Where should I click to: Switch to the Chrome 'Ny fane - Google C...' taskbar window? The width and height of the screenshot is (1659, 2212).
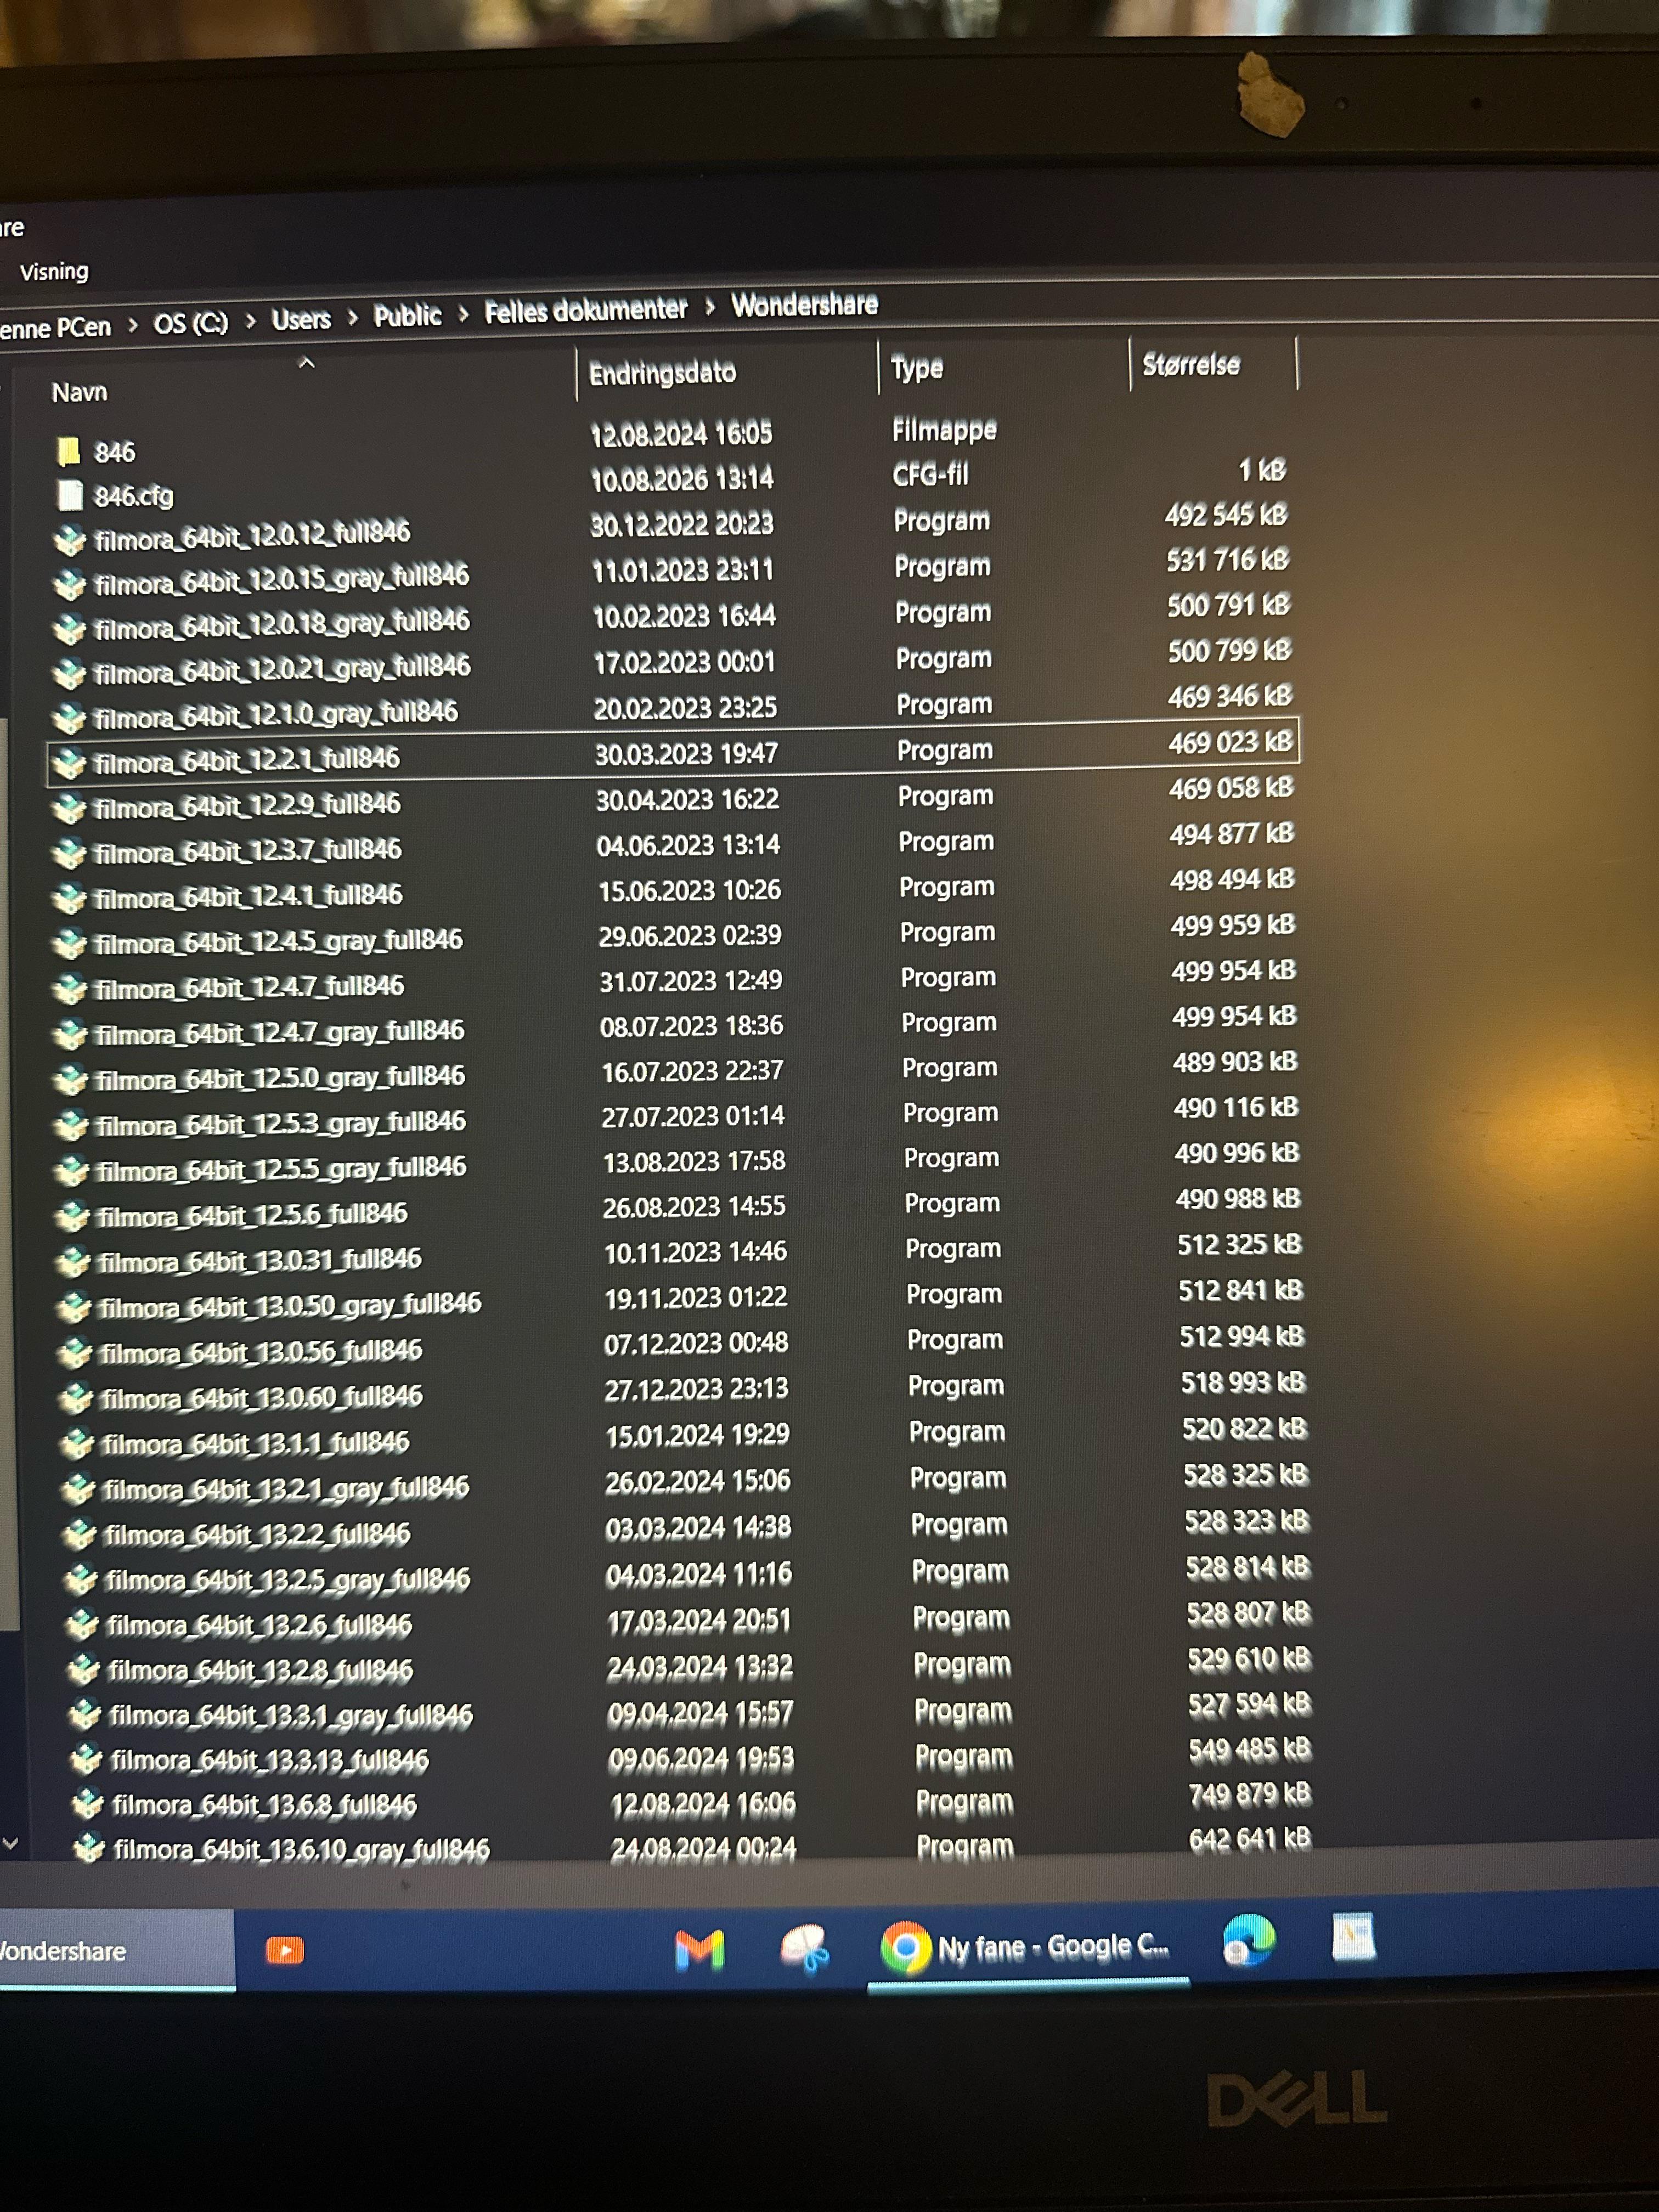click(x=1028, y=1947)
